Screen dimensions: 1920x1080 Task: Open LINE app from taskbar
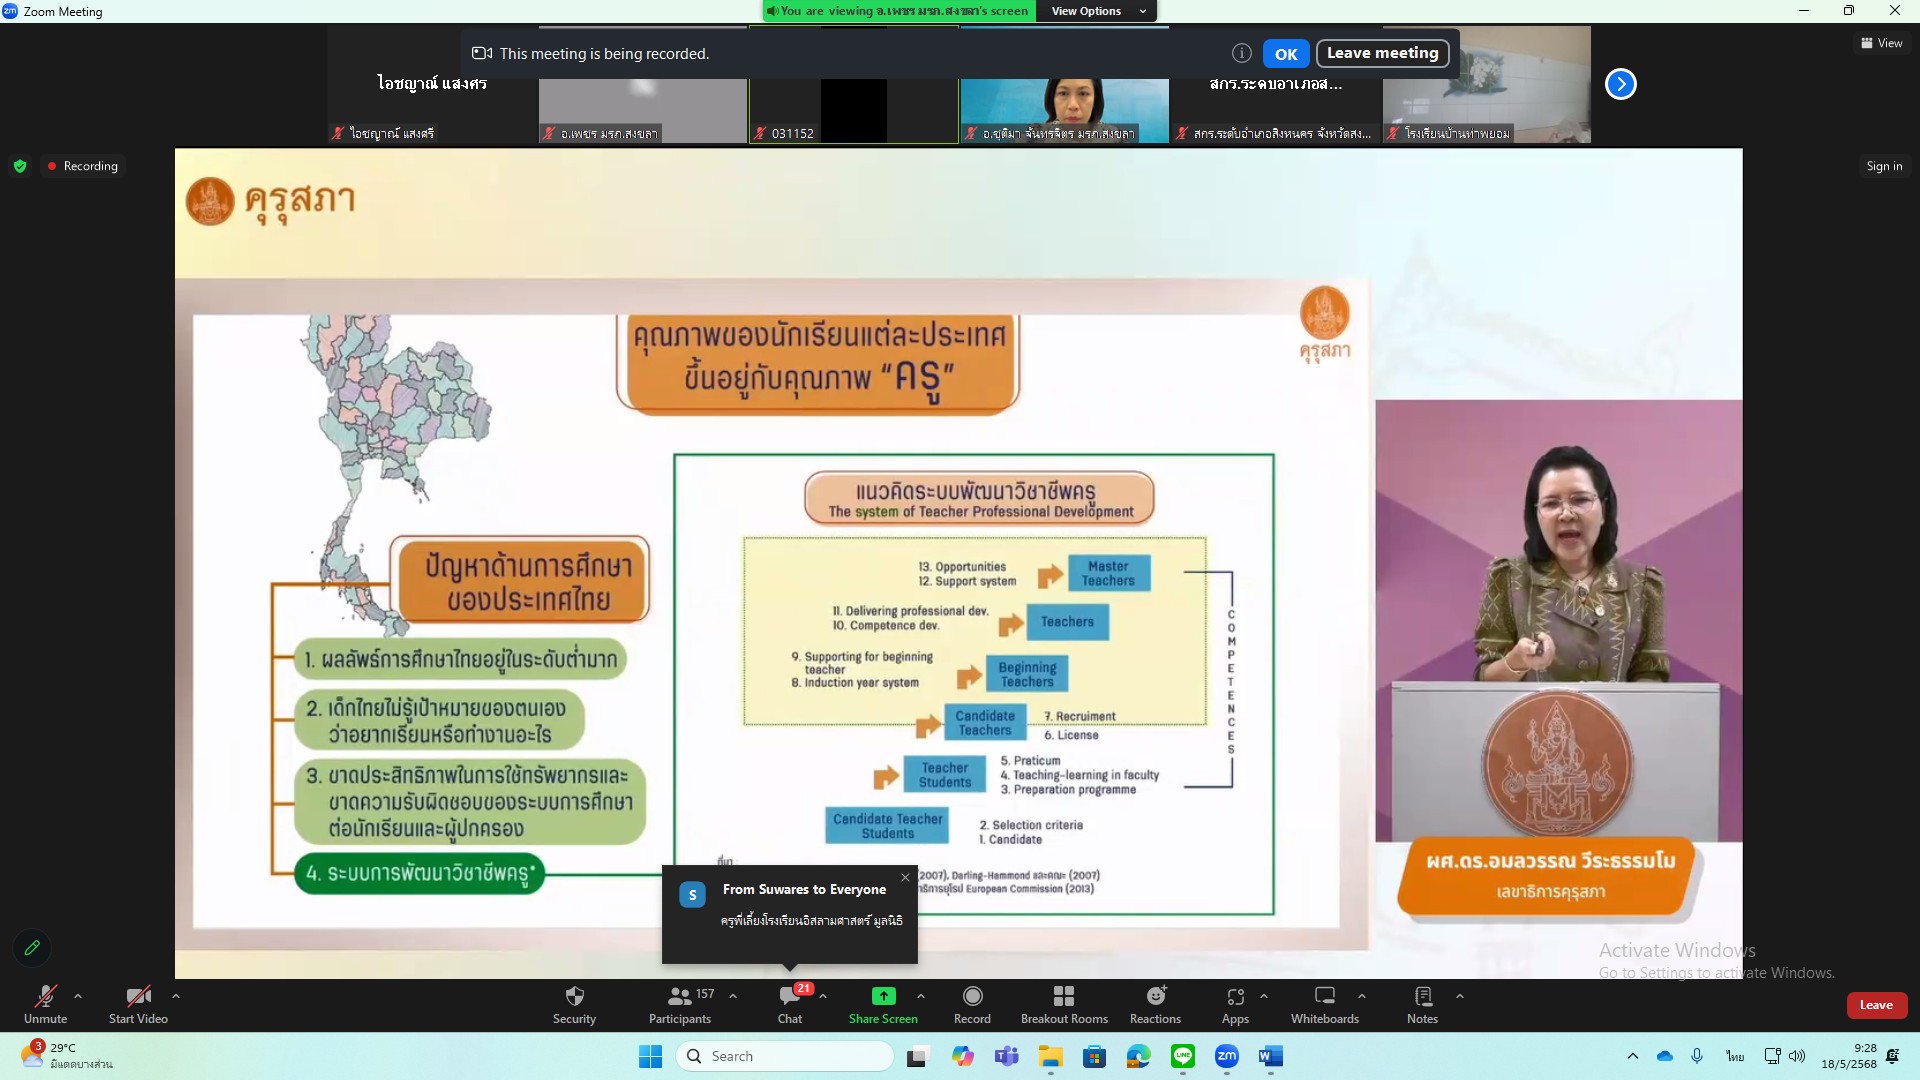[1183, 1056]
